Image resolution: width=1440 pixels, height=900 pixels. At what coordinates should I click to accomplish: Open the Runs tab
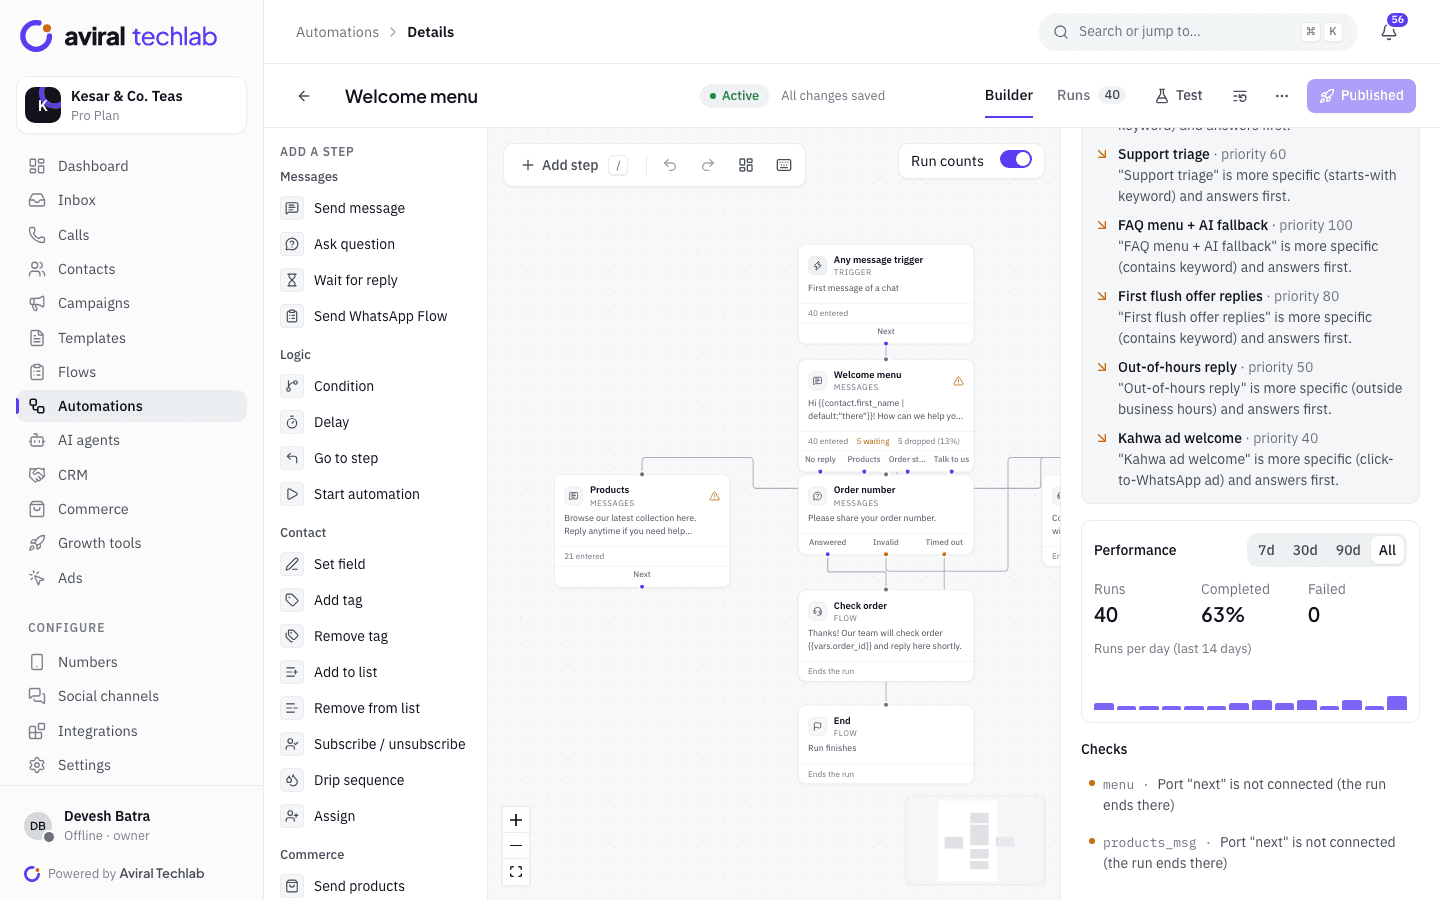pos(1090,95)
